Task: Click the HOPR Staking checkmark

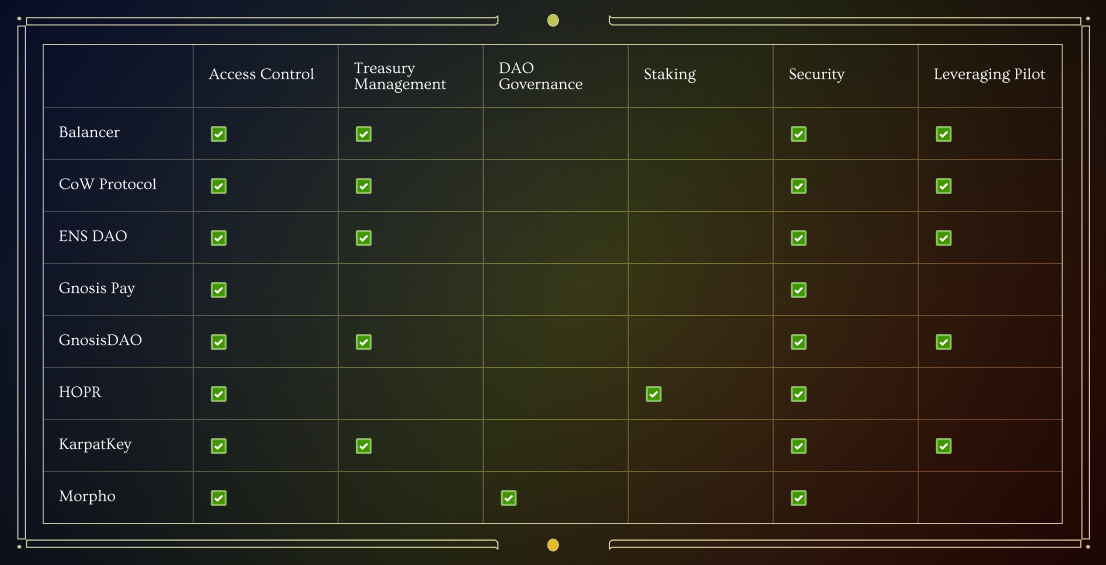Action: point(654,394)
